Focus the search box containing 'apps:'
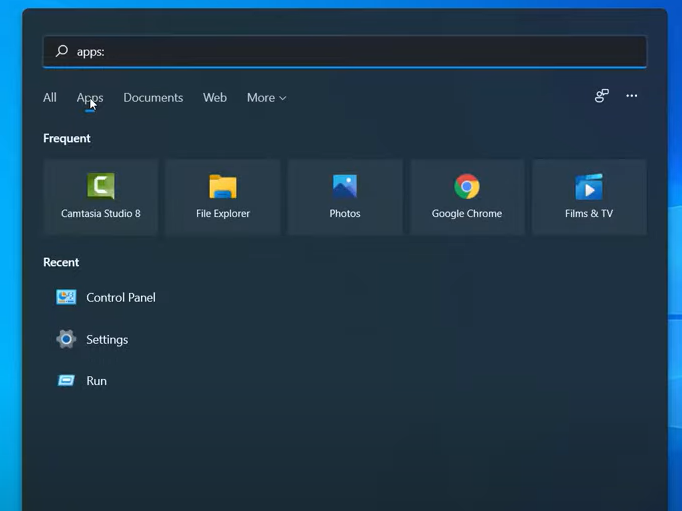This screenshot has width=682, height=511. (350, 51)
